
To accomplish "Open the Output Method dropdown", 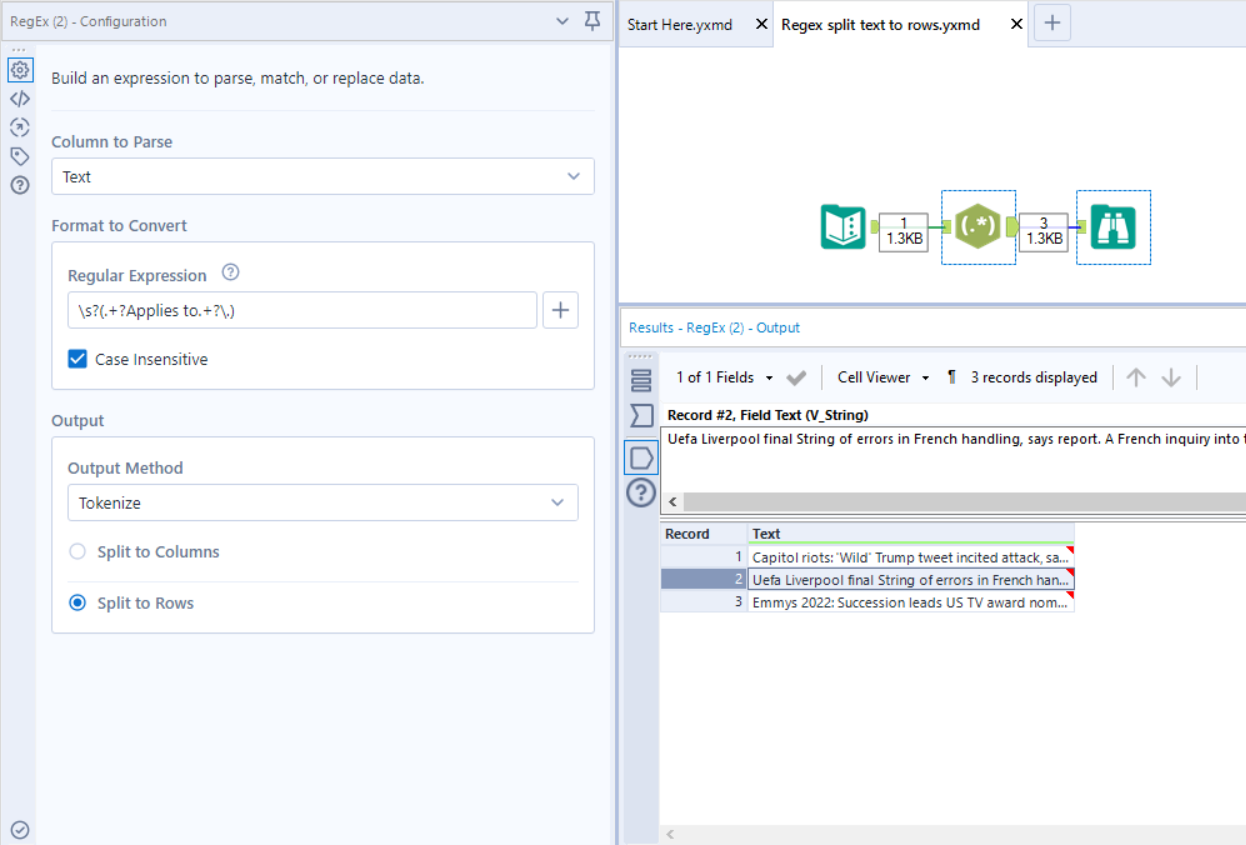I will tap(322, 502).
